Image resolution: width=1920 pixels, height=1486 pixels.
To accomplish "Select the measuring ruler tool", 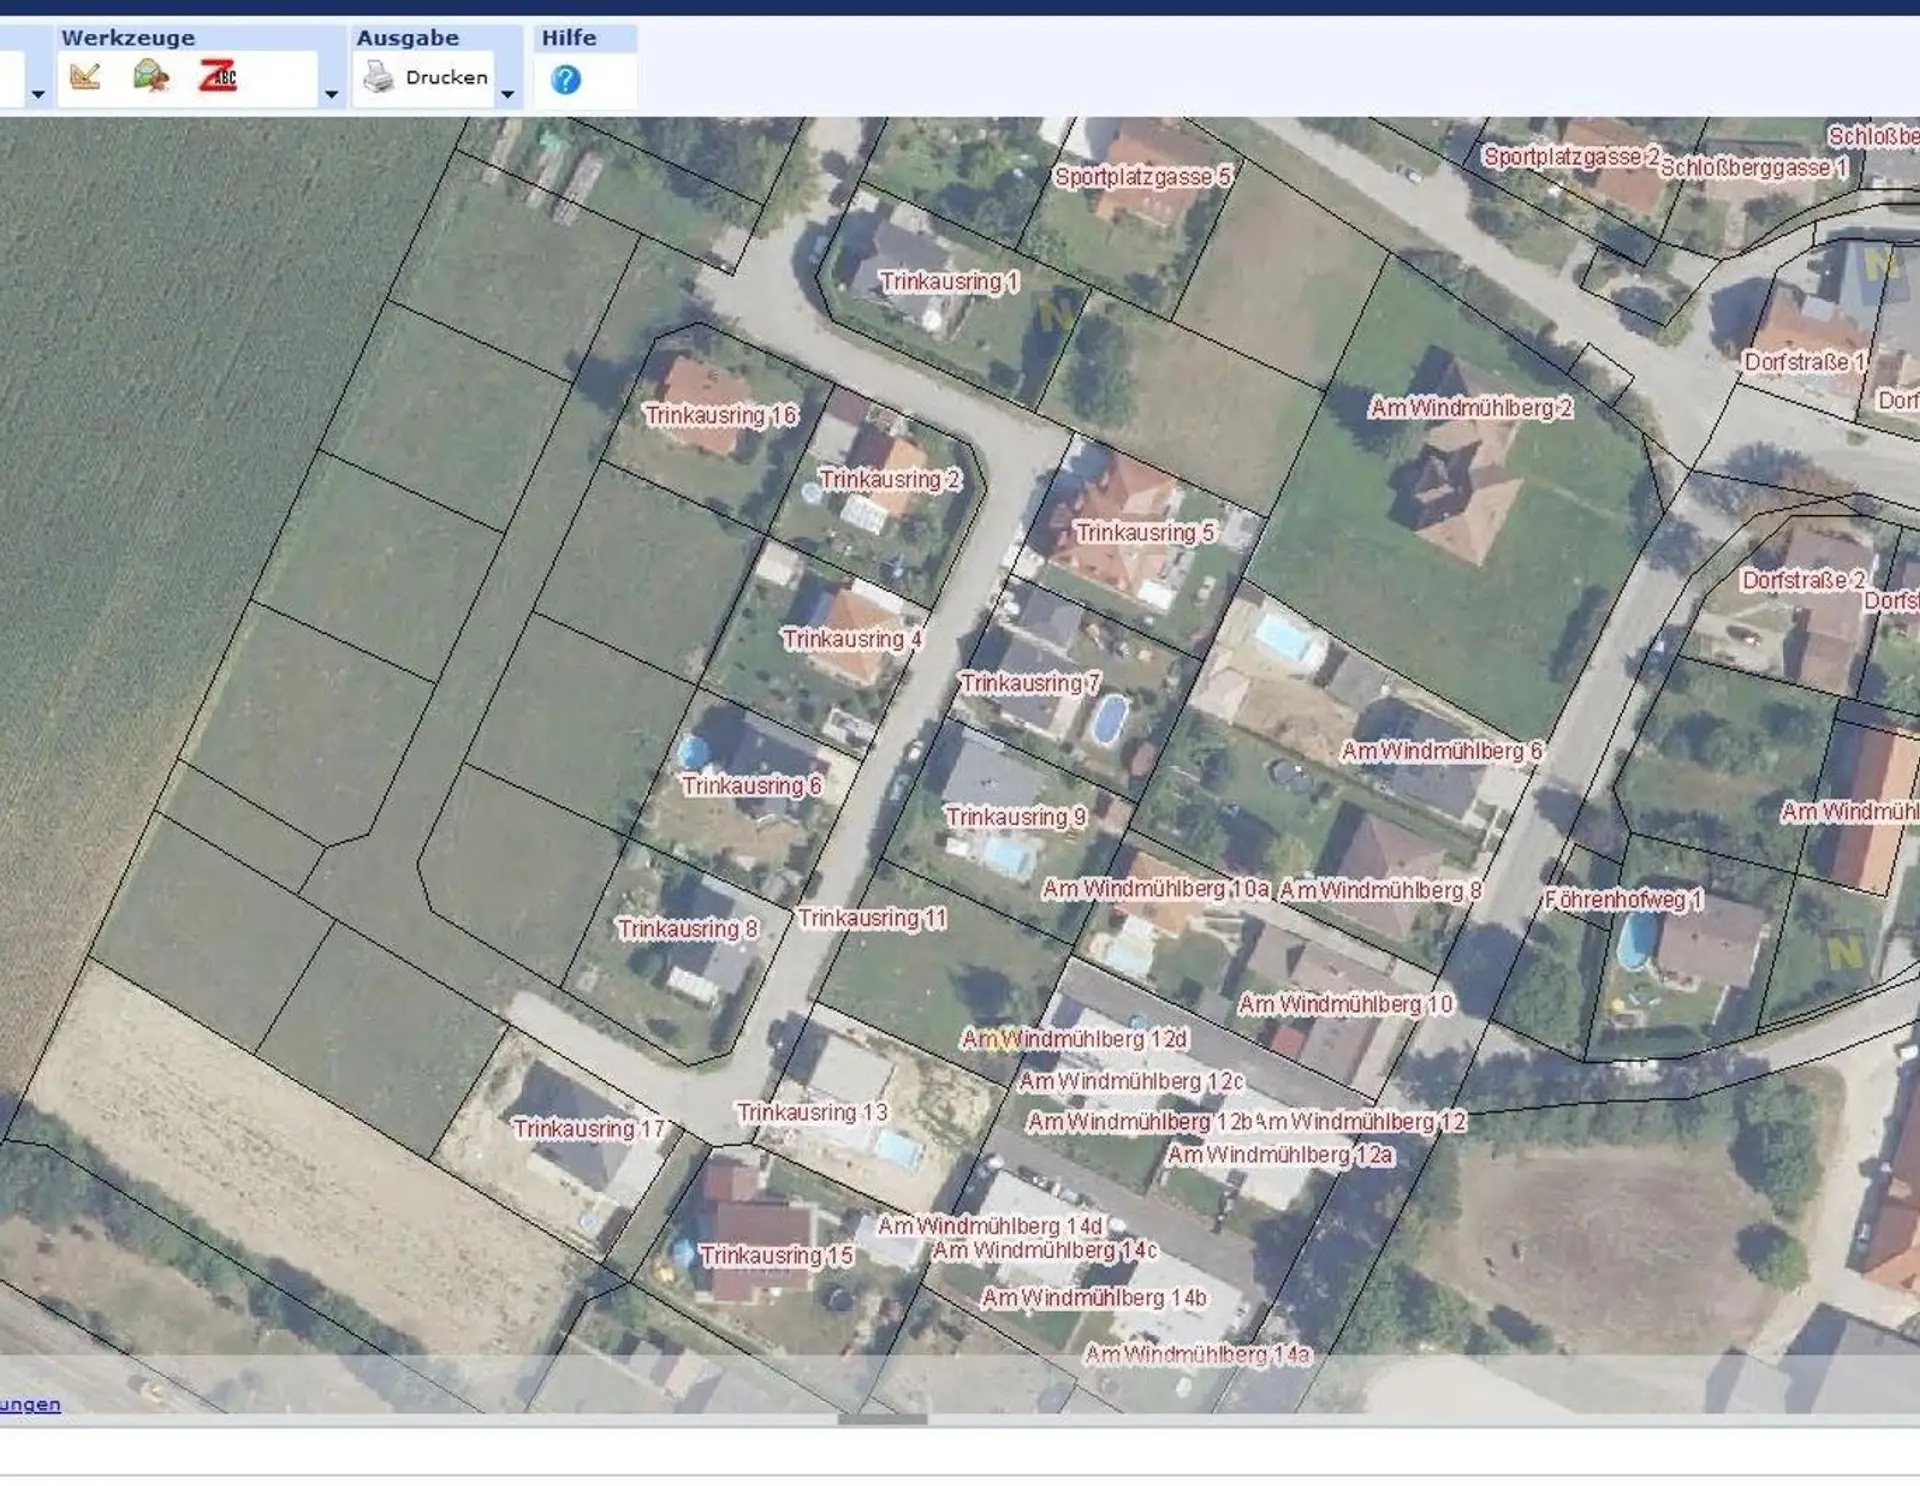I will [x=86, y=77].
